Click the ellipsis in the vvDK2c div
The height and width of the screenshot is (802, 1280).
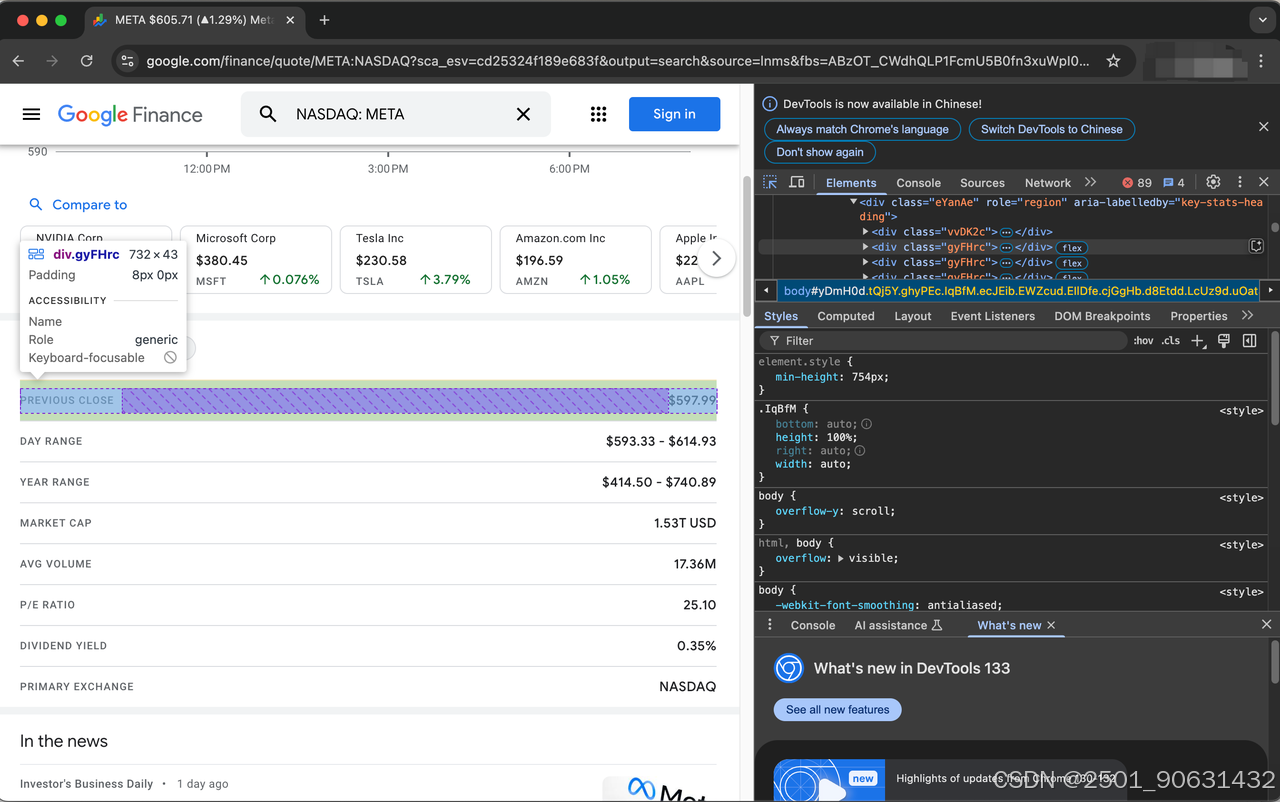[x=1006, y=232]
